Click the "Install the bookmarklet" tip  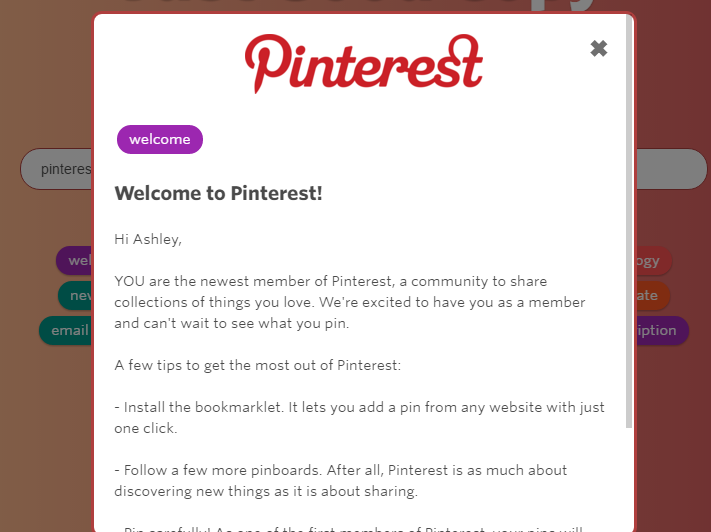(x=359, y=417)
